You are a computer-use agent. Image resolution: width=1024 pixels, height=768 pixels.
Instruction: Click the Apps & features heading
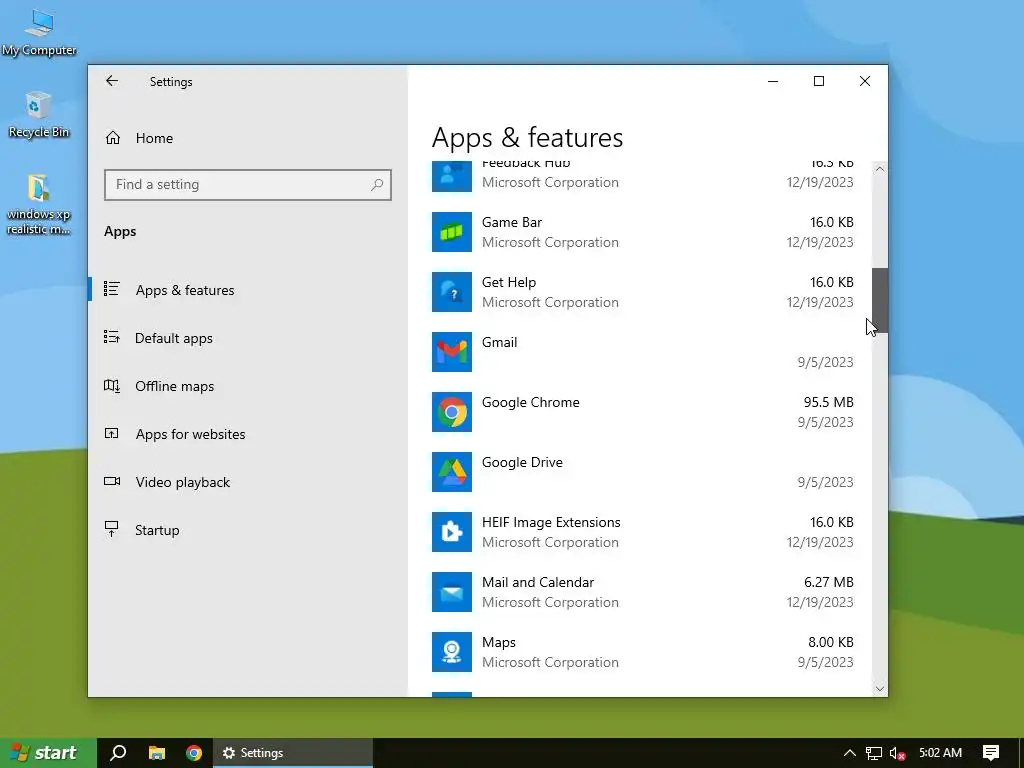[x=528, y=138]
